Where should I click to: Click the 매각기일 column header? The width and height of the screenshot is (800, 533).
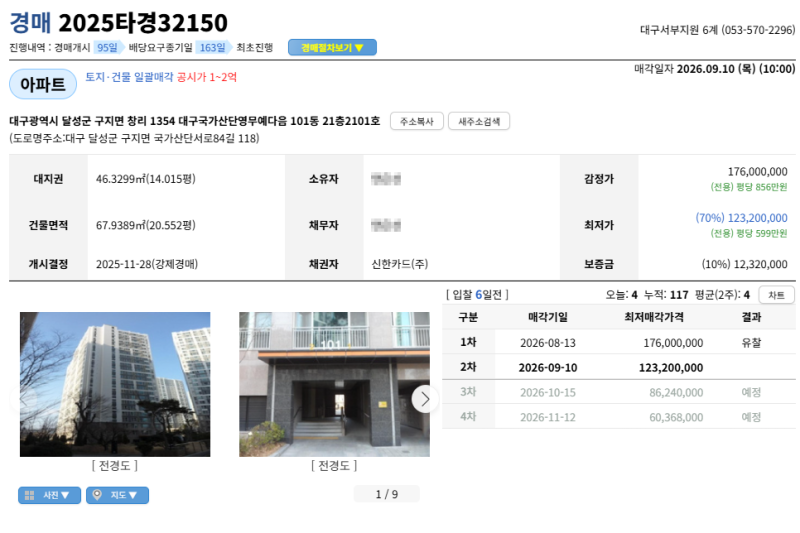coord(547,317)
